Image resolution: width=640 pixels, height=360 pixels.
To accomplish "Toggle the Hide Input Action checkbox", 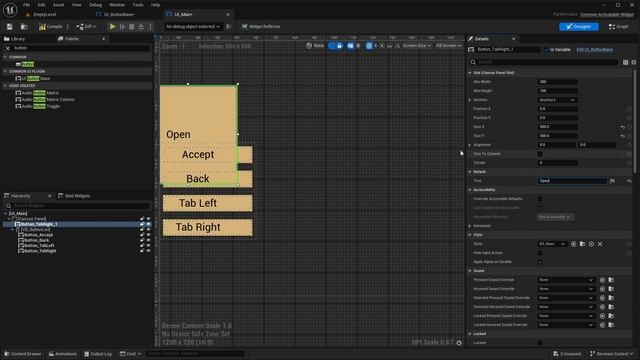I will click(x=540, y=253).
